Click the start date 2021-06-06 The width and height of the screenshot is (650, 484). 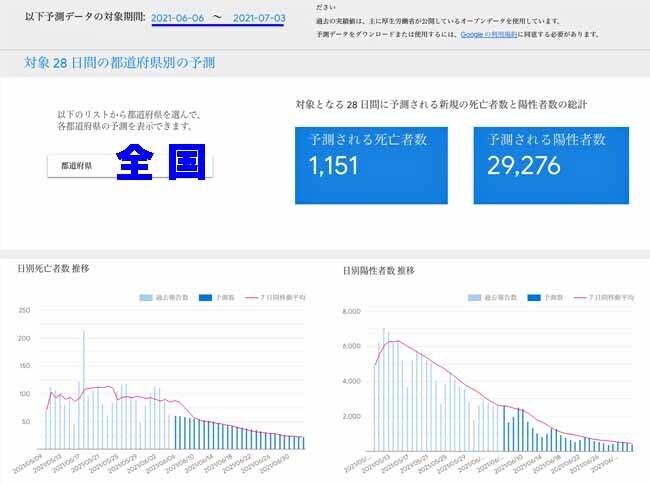tap(177, 18)
